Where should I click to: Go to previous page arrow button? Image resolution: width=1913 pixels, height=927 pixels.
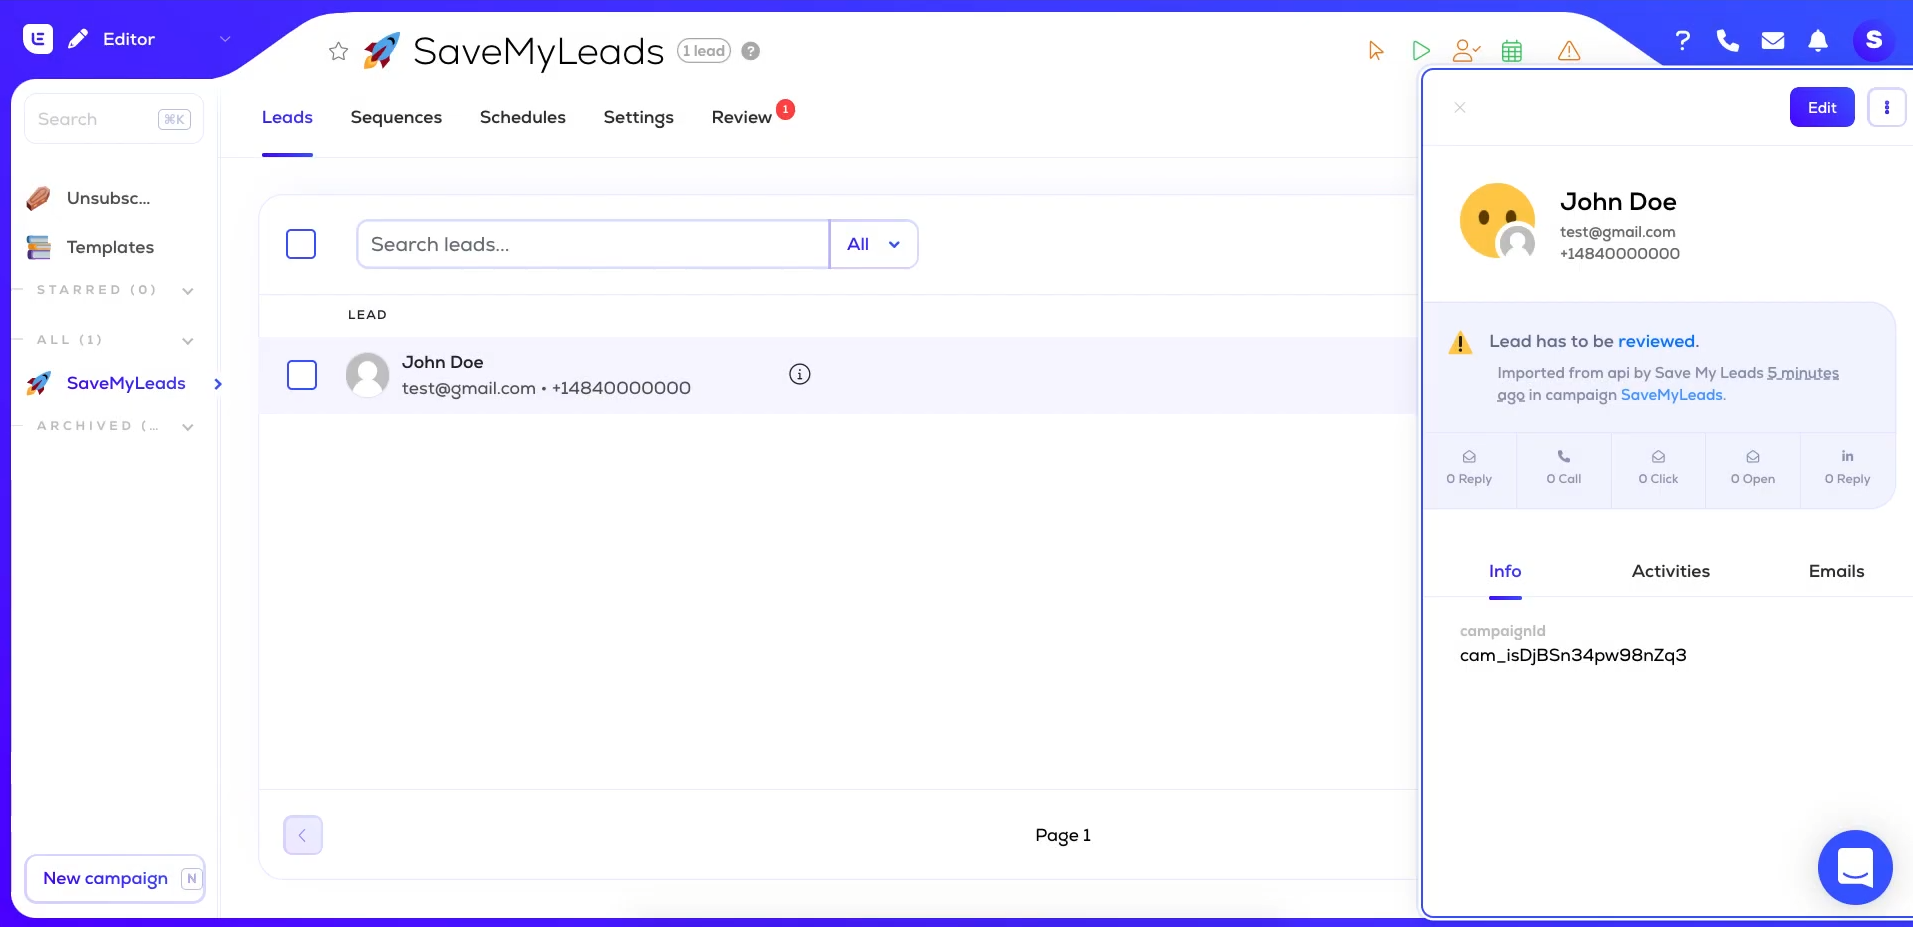pos(303,835)
